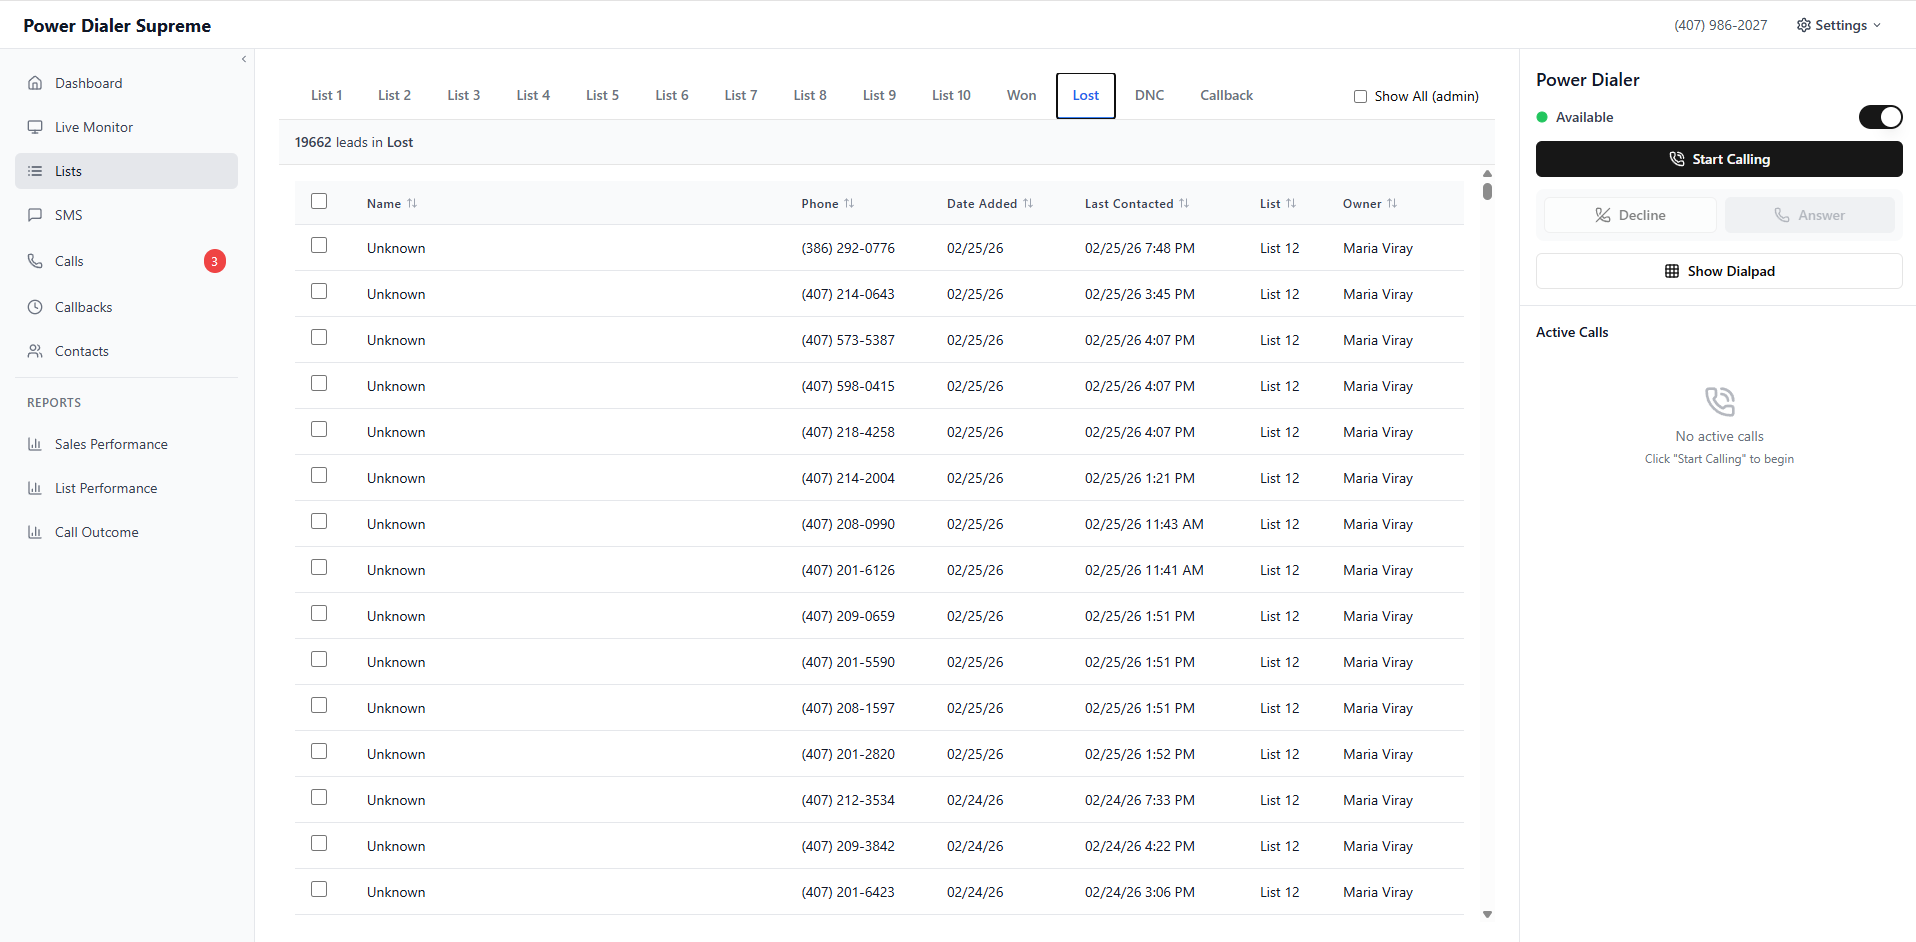Collapse the left sidebar with the chevron
Screen dimensions: 1916x942
(x=244, y=59)
